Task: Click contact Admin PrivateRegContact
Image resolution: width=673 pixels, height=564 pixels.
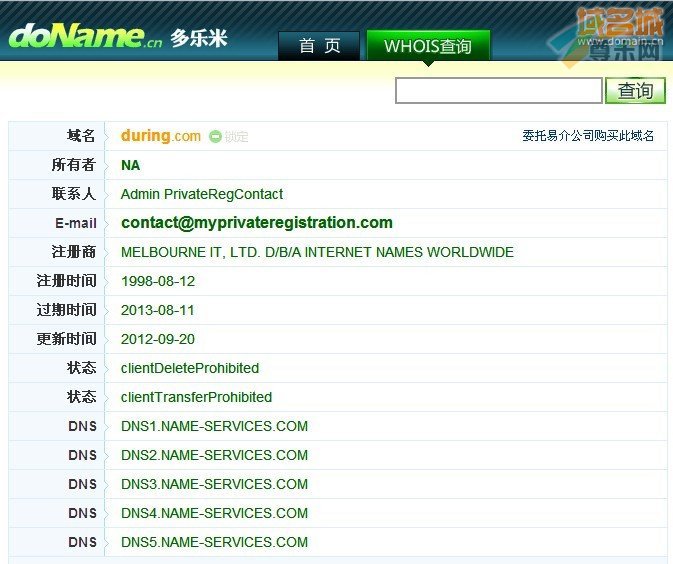Action: (x=202, y=194)
